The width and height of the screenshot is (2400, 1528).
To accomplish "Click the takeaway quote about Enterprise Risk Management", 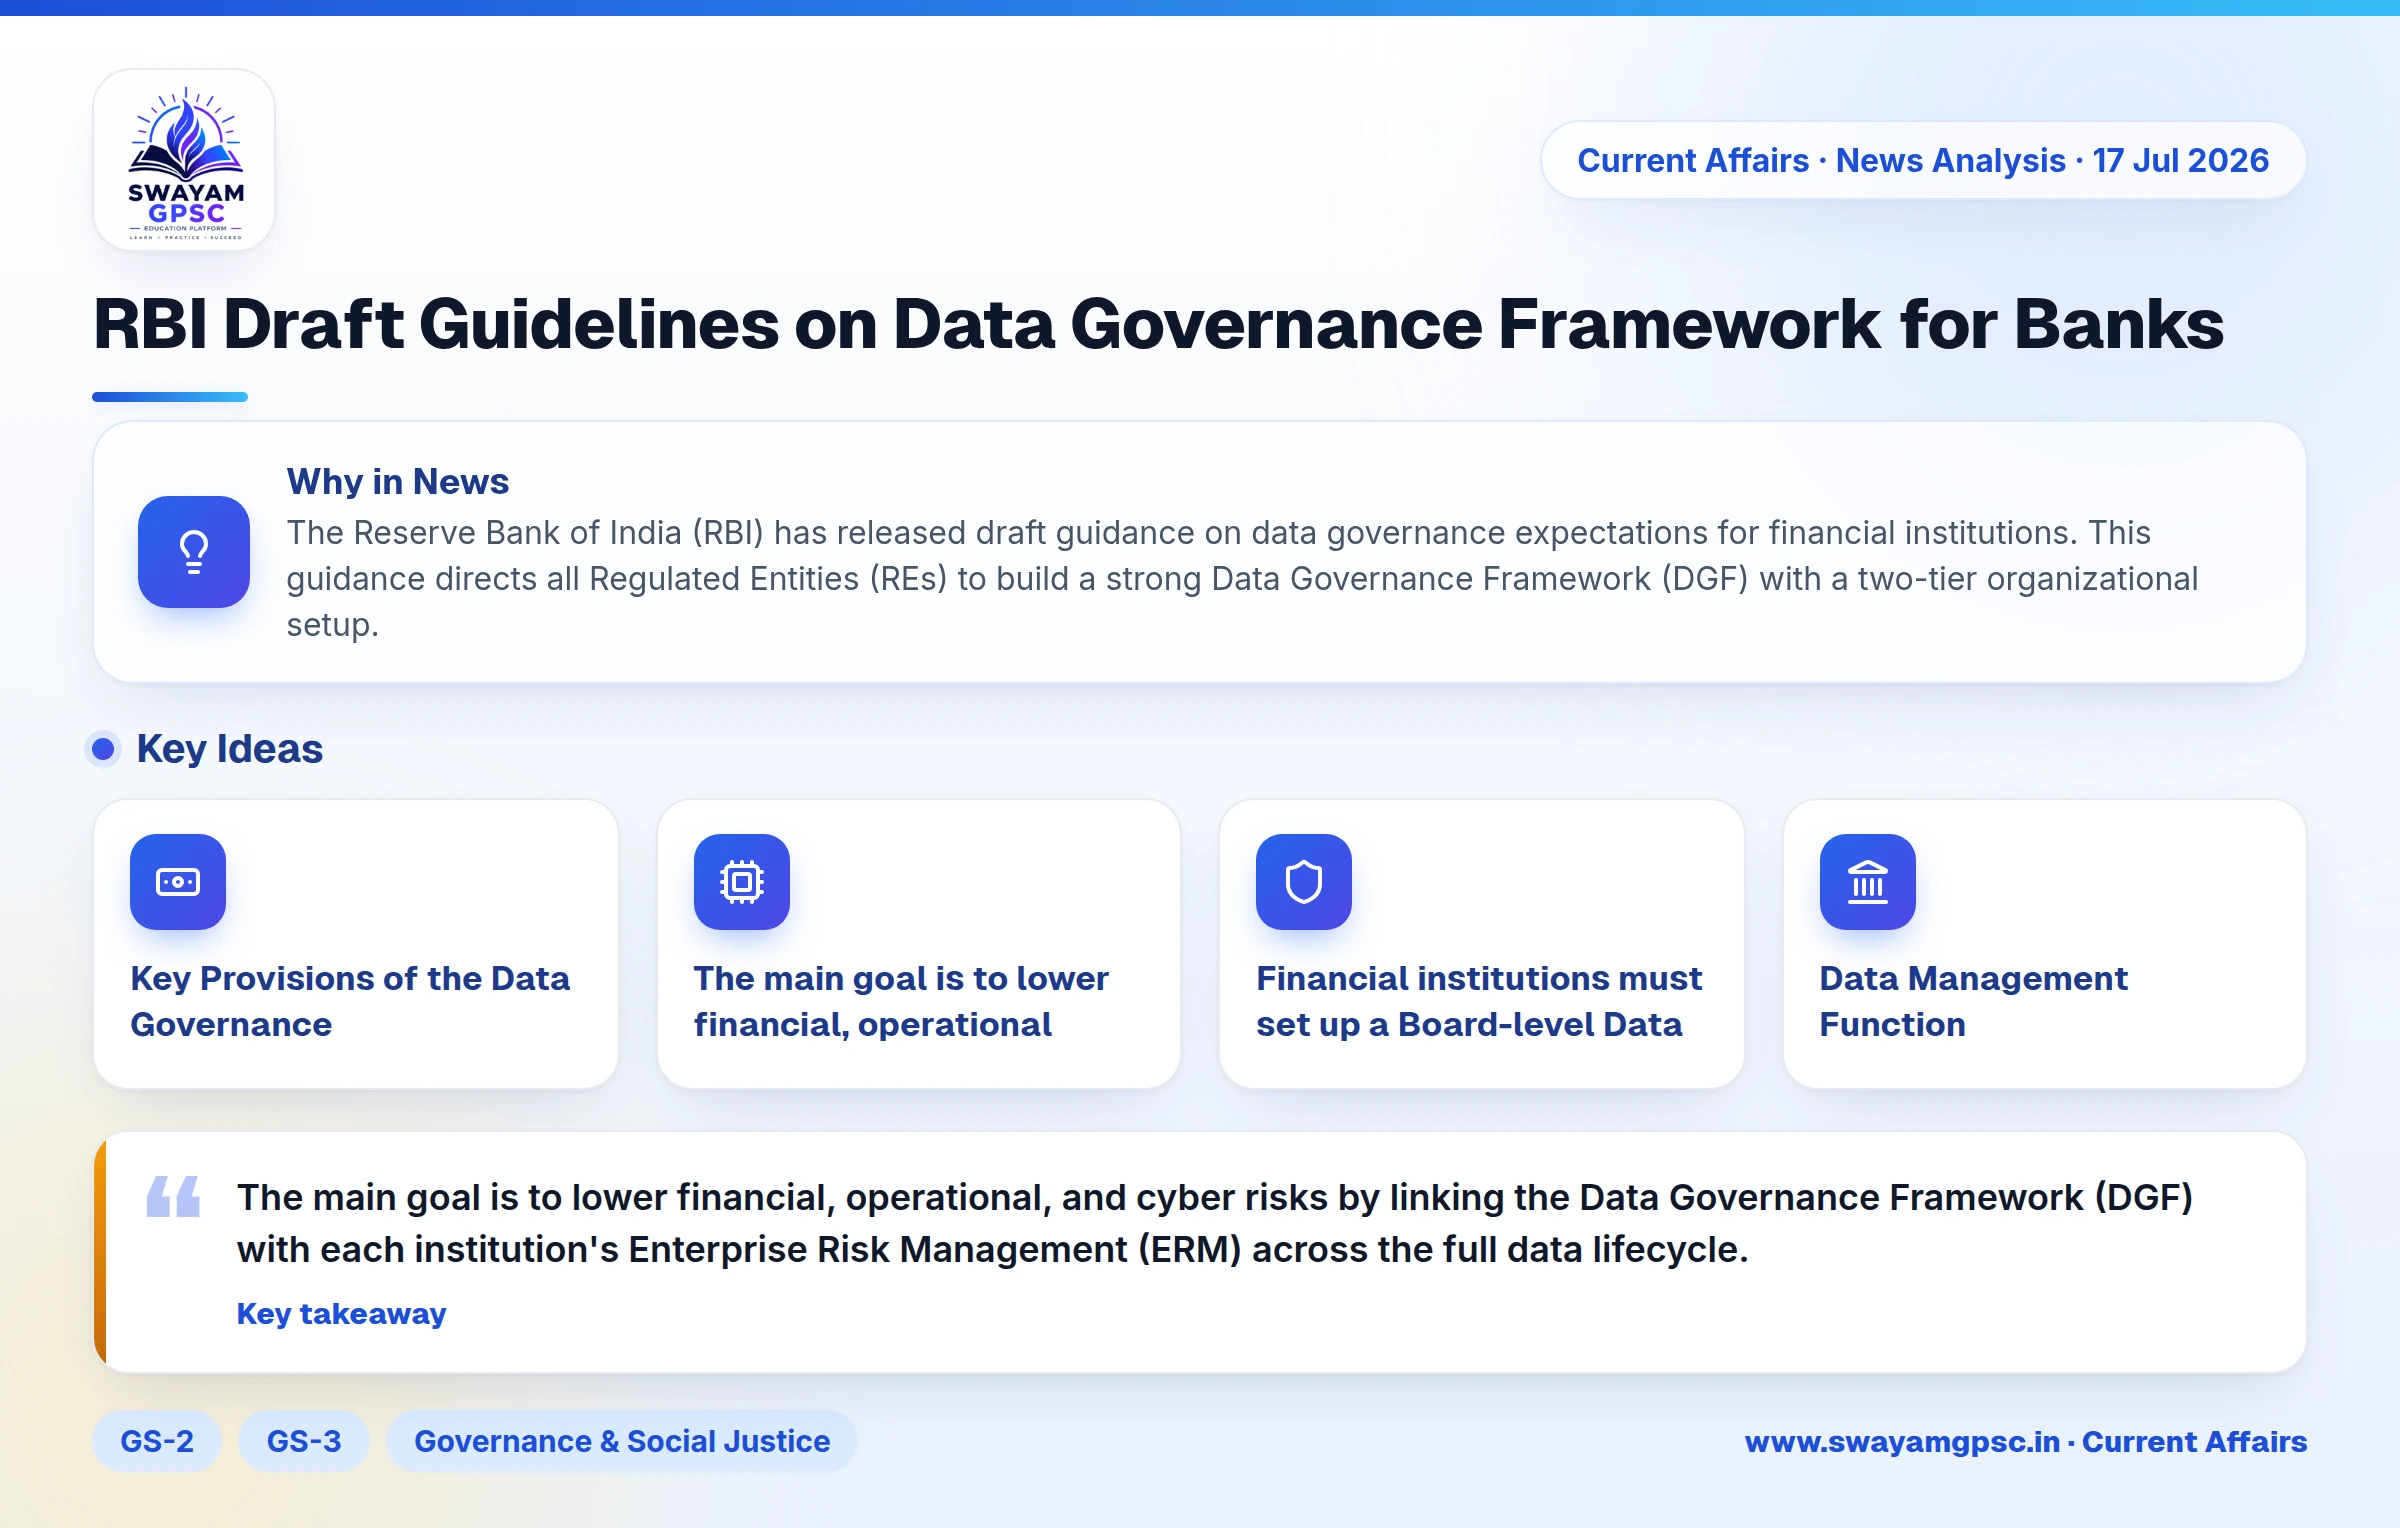I will click(1215, 1223).
